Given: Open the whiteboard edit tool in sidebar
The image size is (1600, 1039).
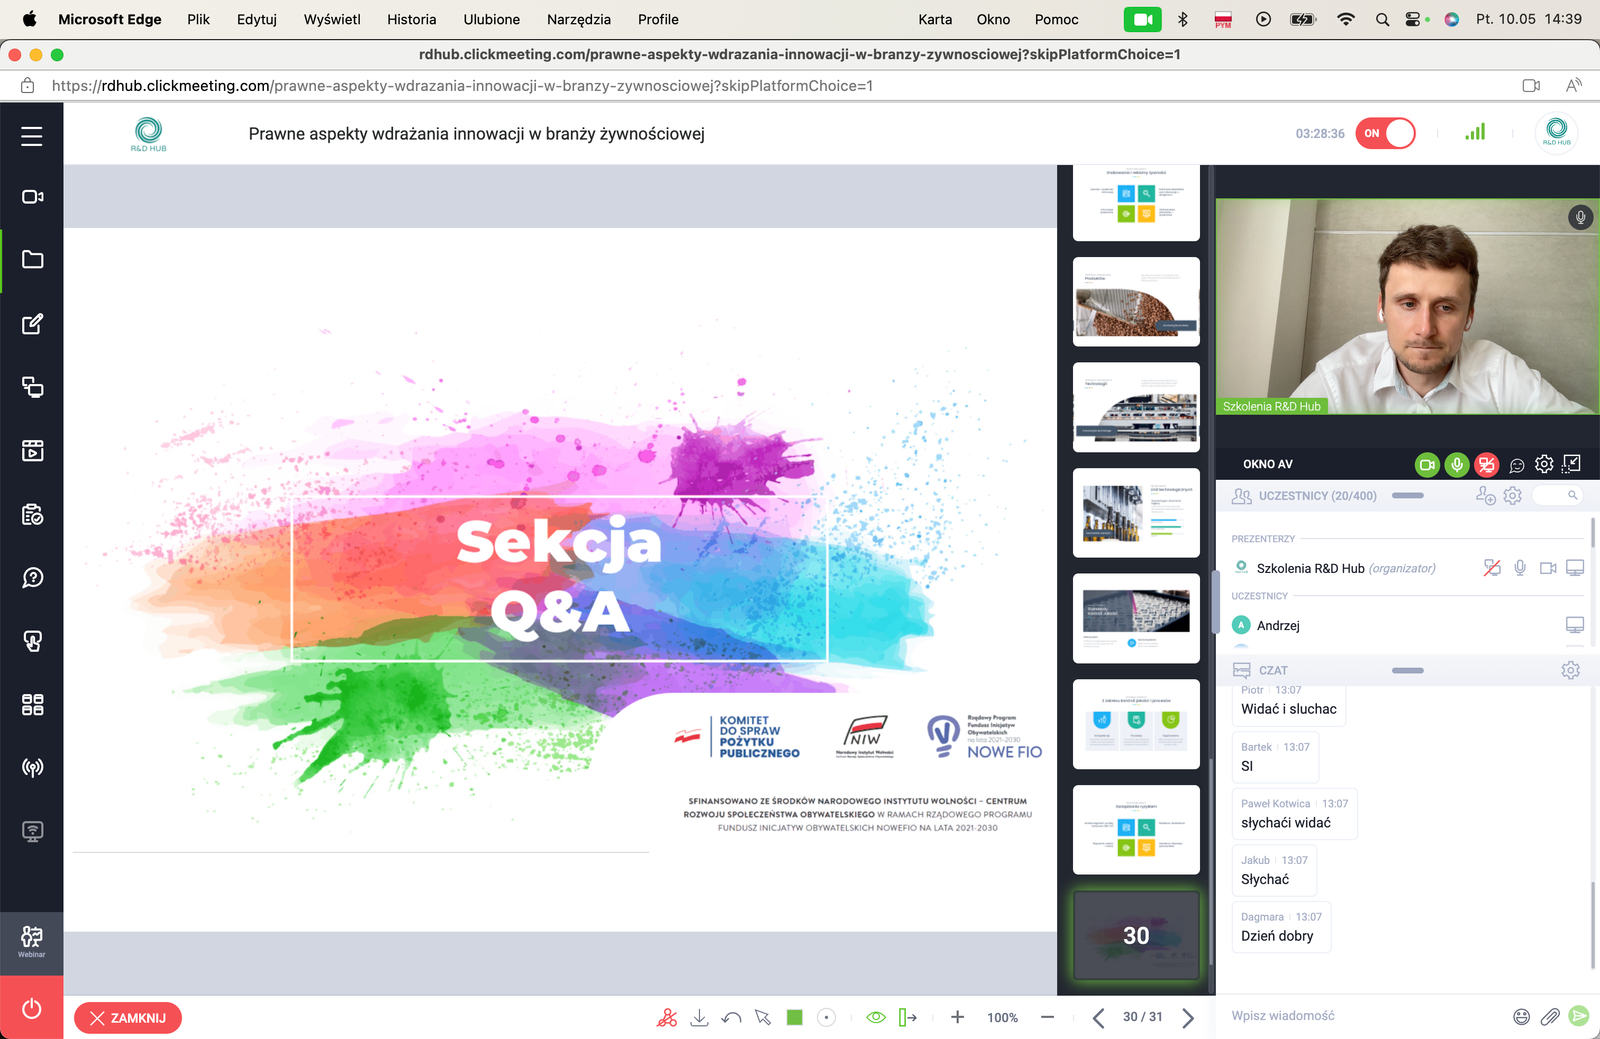Looking at the screenshot, I should tap(32, 324).
